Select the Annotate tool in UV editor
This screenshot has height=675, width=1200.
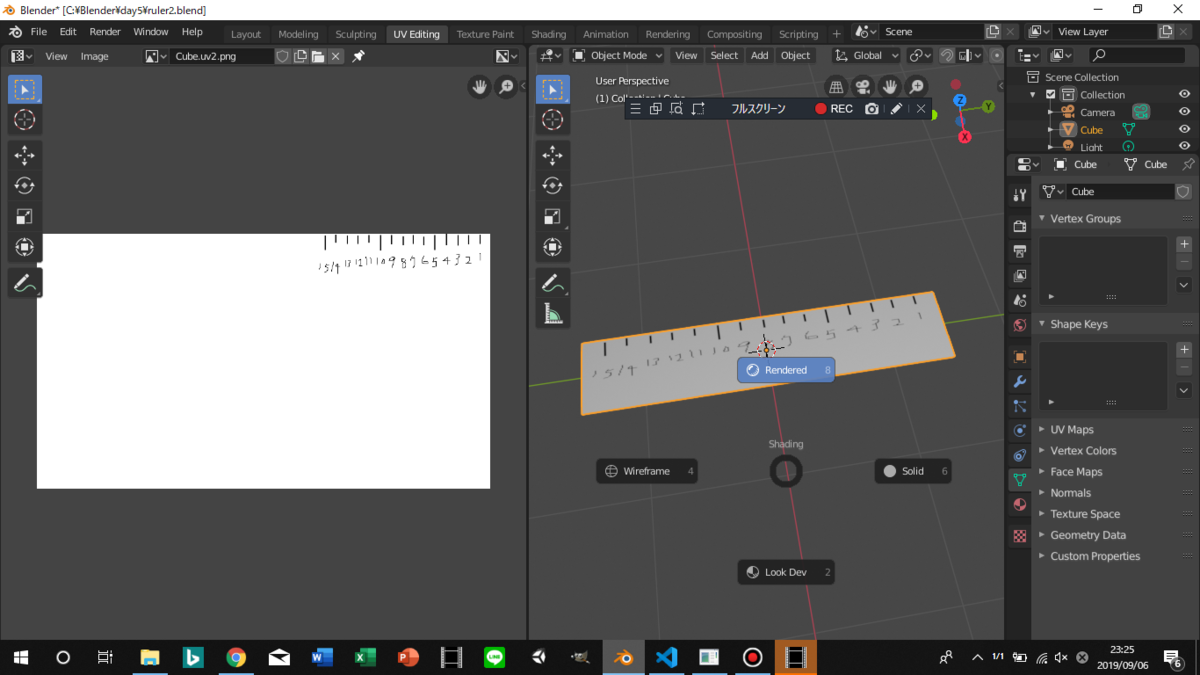[25, 284]
